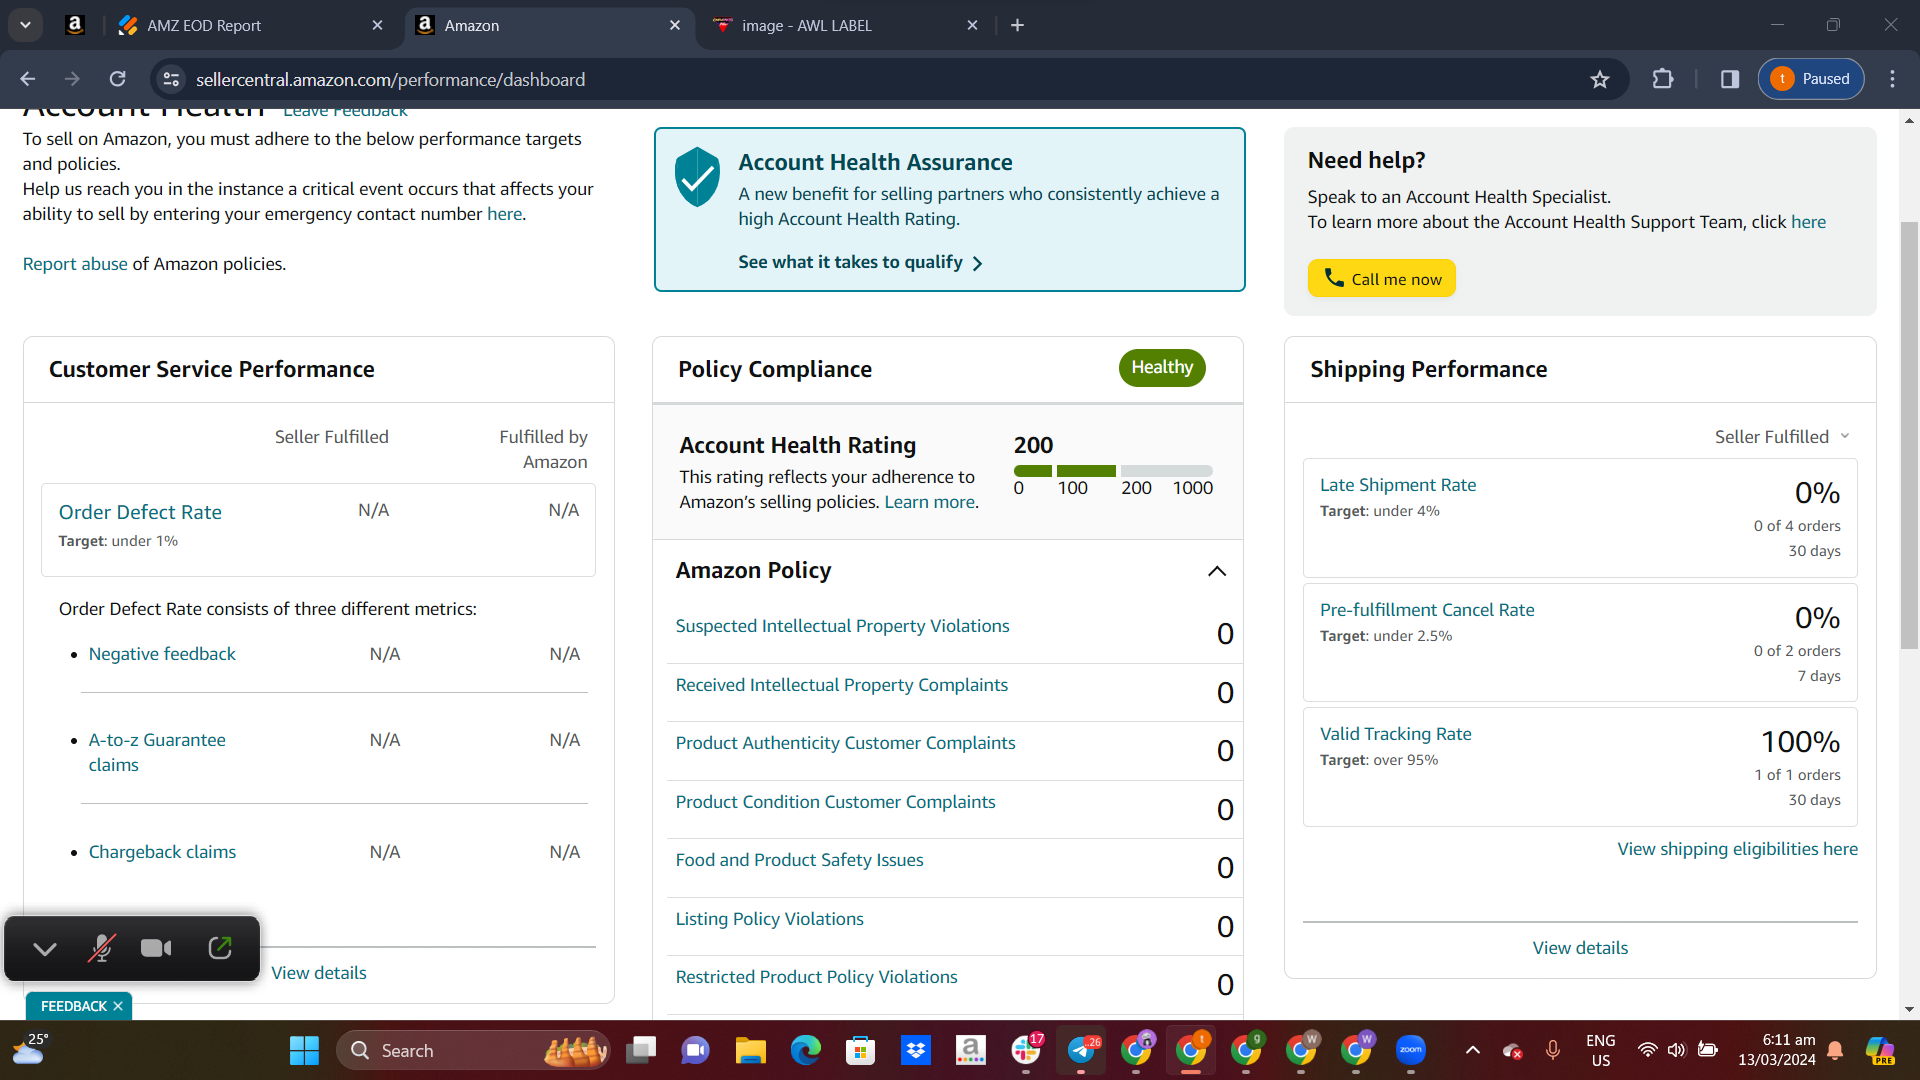Screen dimensions: 1920x1080
Task: Click the browser forward arrow
Action: (x=72, y=79)
